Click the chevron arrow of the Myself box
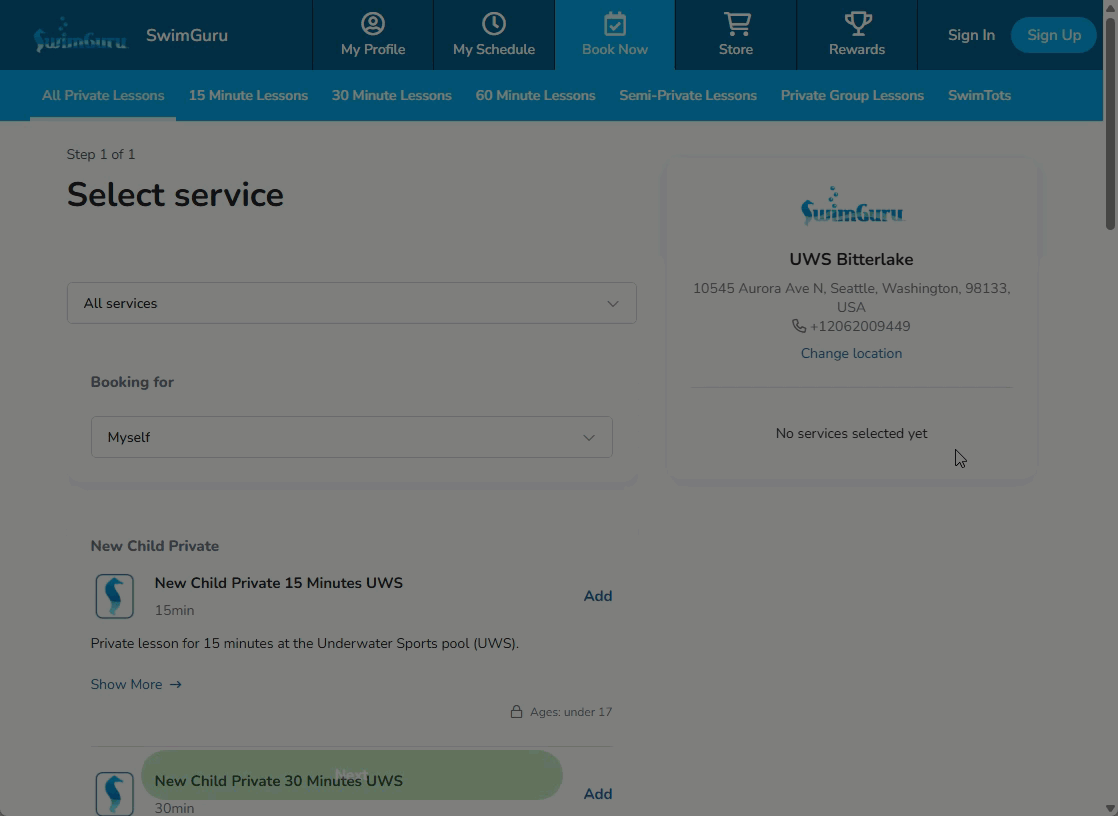The height and width of the screenshot is (816, 1118). tap(589, 438)
